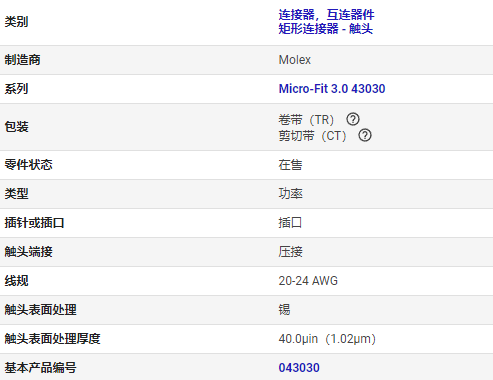Open the 连接器，互连器件 category link
Viewport: 493px width, 380px height.
(326, 15)
